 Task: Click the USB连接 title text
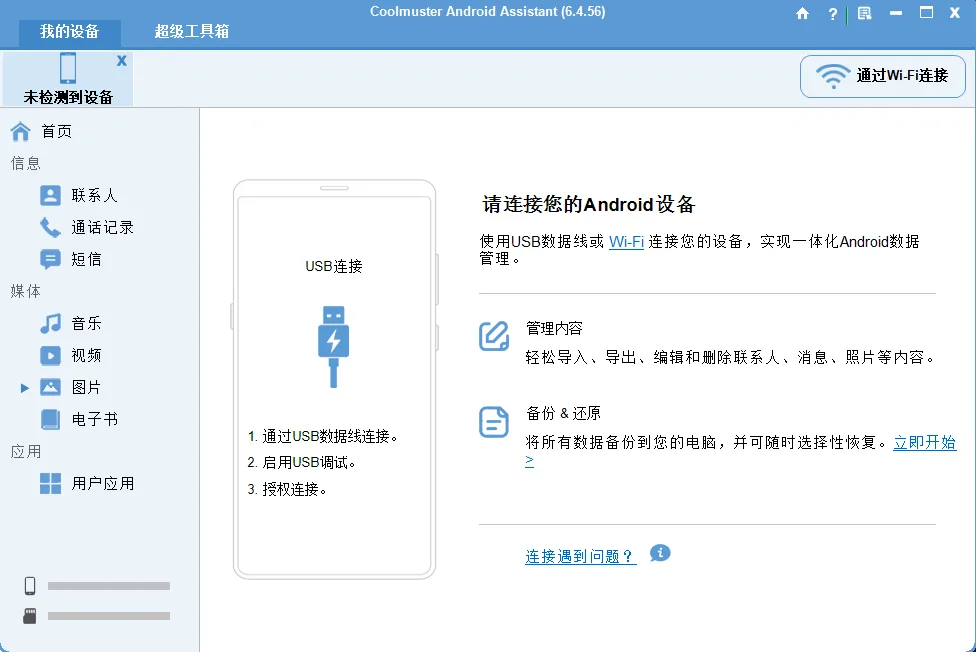click(334, 267)
